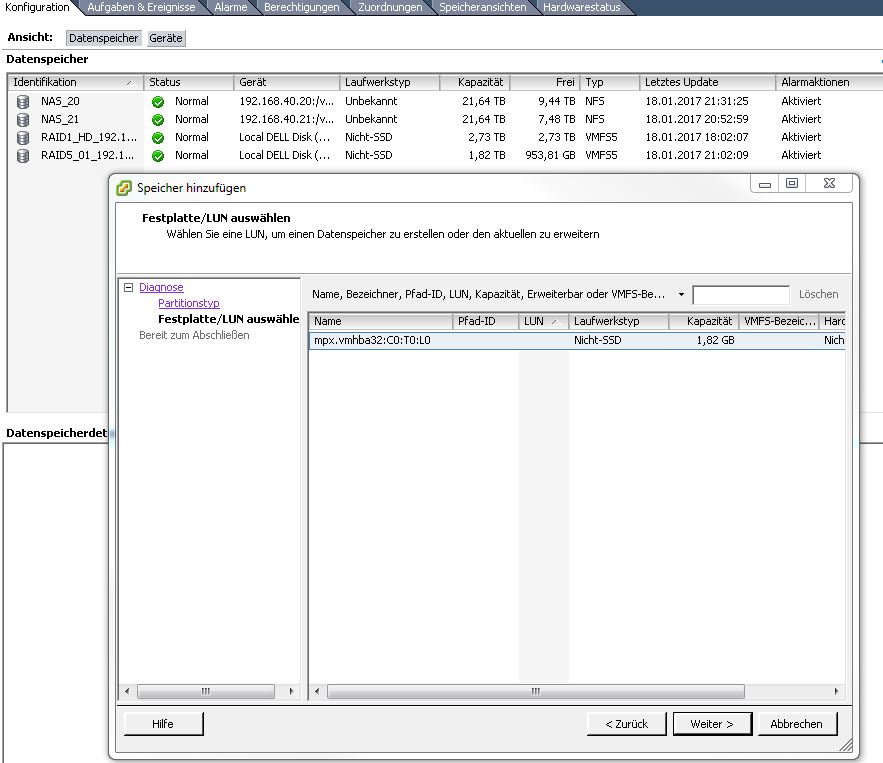Click green status icon for NAS_21 row
Viewport: 883px width, 763px height.
pyautogui.click(x=157, y=120)
